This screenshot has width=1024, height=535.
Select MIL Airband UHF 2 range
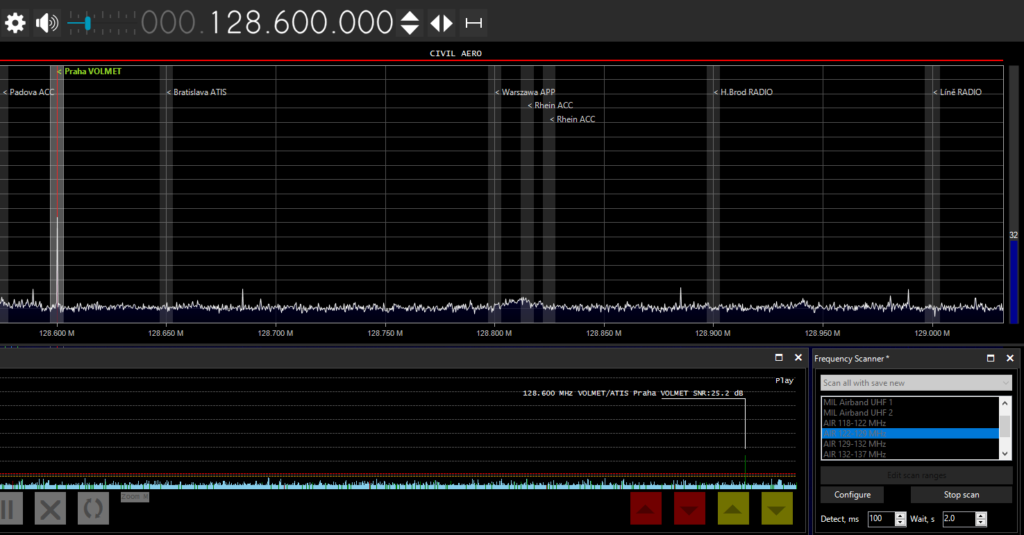coord(910,413)
